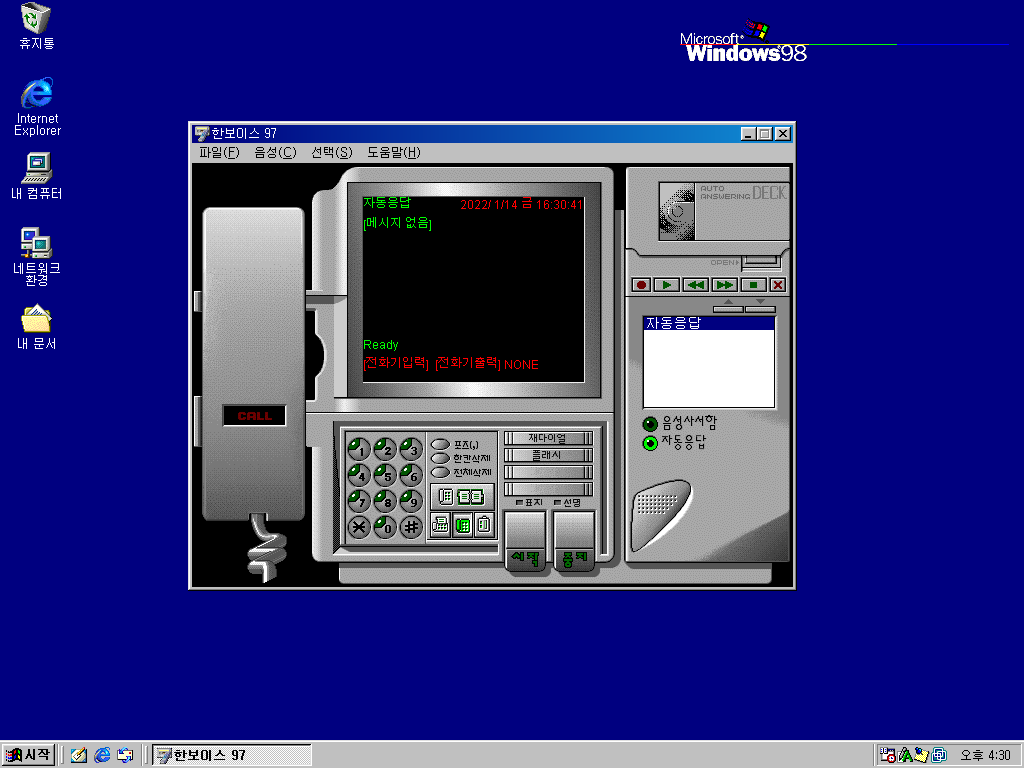The width and height of the screenshot is (1024, 768).
Task: Select the green telephone mode icon
Action: (462, 524)
